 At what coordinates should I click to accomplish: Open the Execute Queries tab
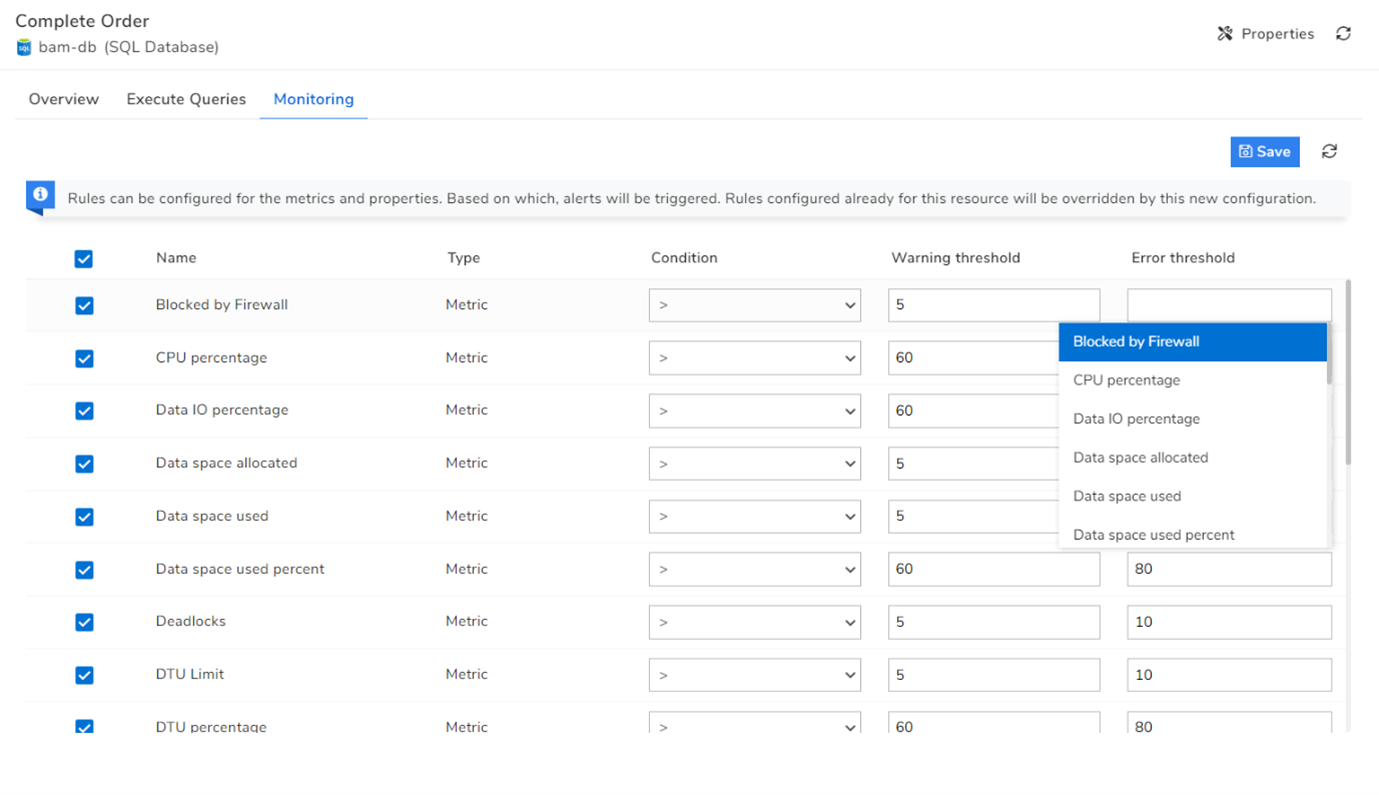(186, 99)
